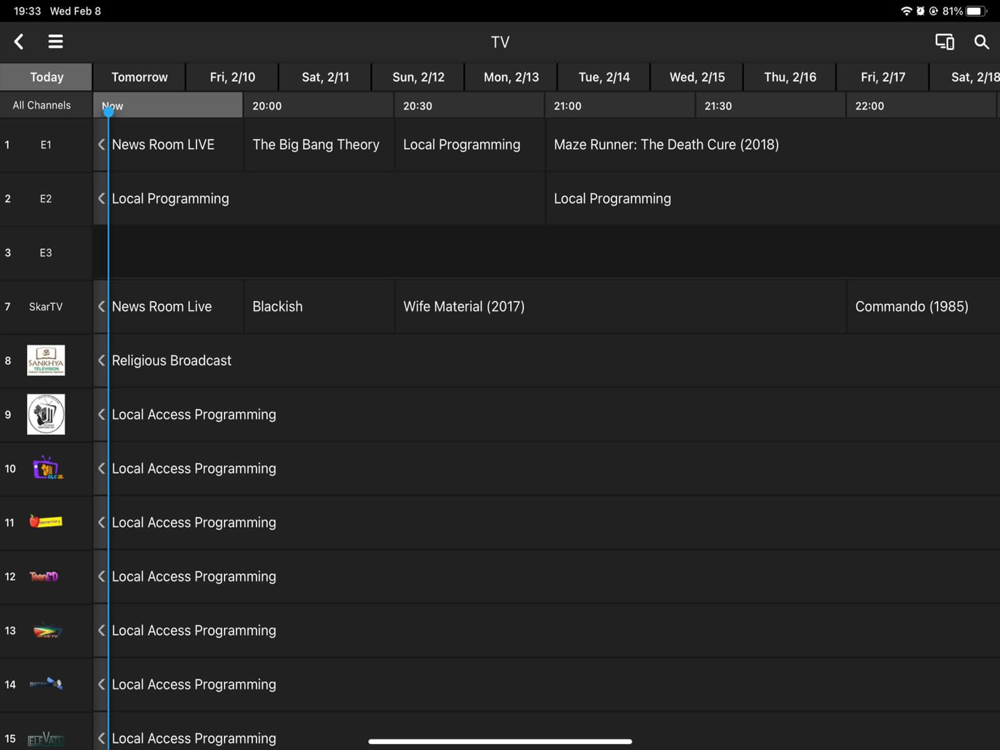1000x750 pixels.
Task: Open the All Channels filter
Action: (x=41, y=105)
